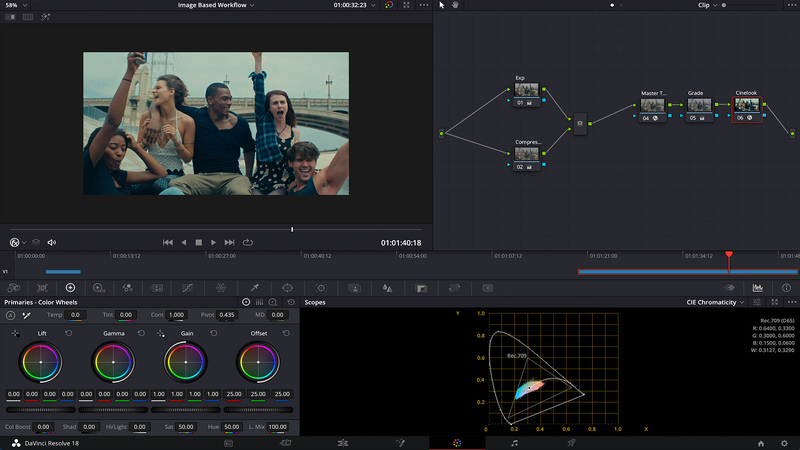
Task: Reset the Gamma color wheel
Action: pos(141,333)
